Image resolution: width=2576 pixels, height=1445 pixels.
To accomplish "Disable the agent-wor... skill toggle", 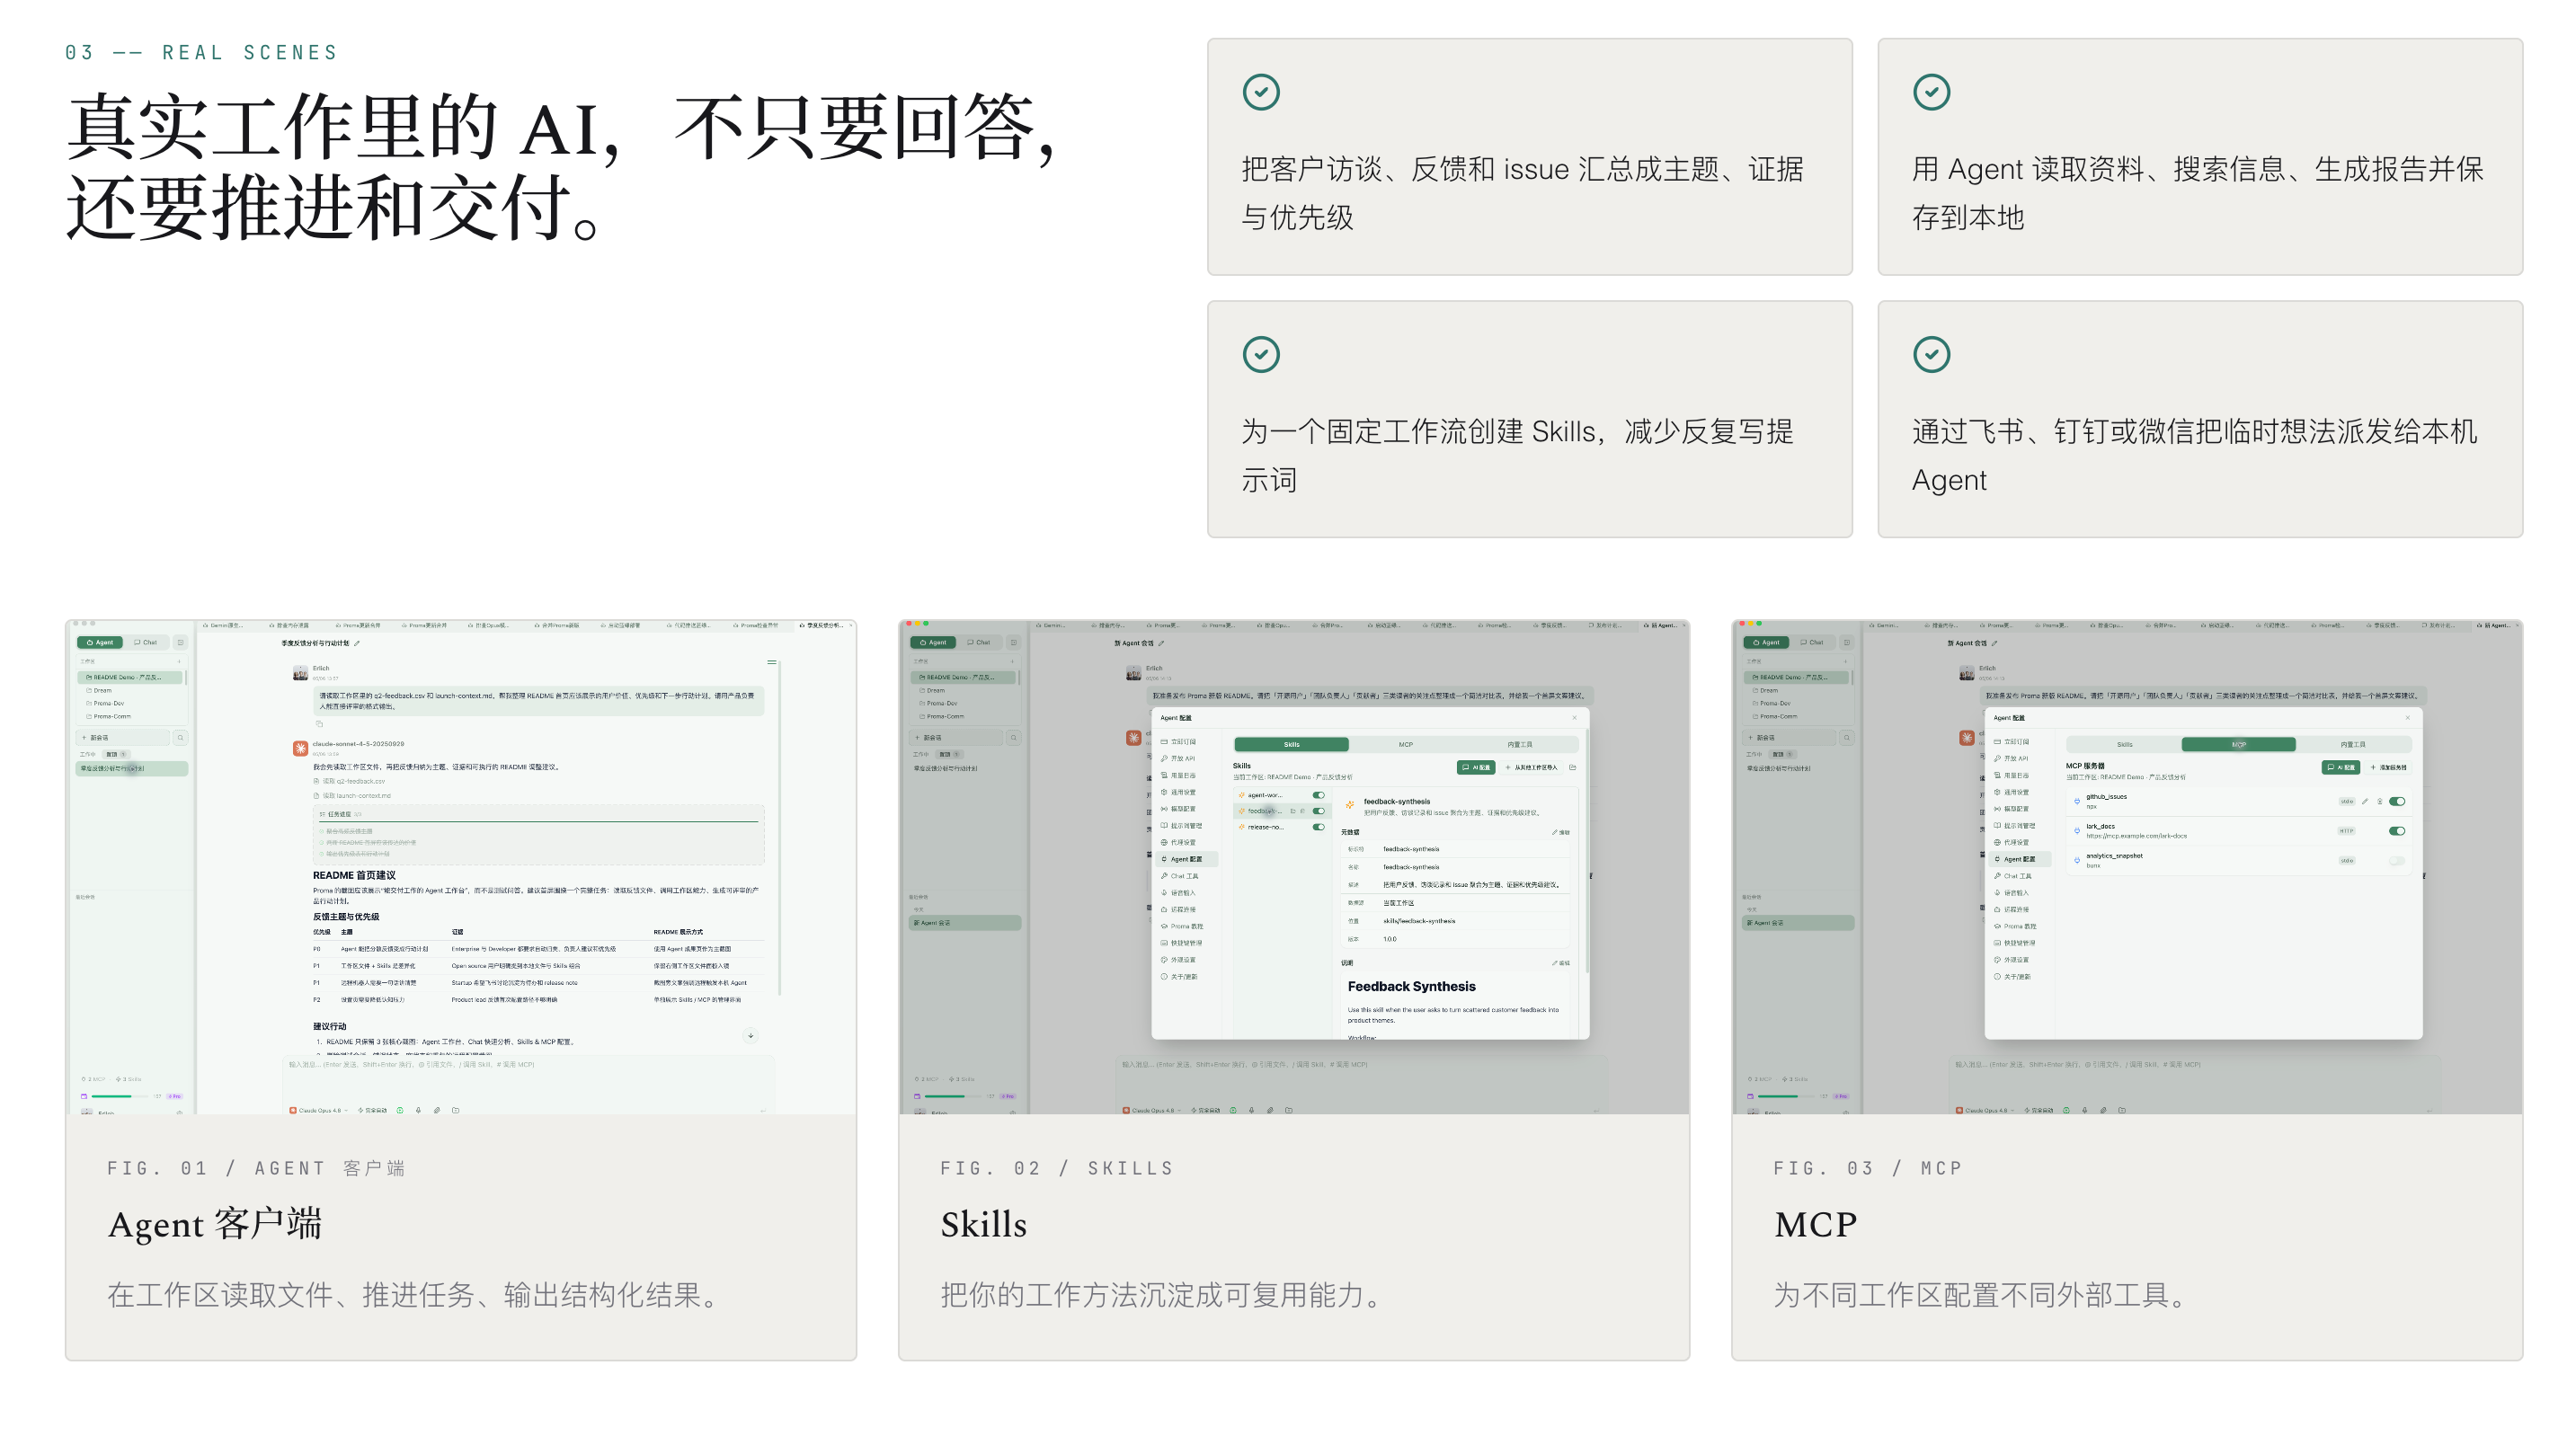I will click(1318, 795).
